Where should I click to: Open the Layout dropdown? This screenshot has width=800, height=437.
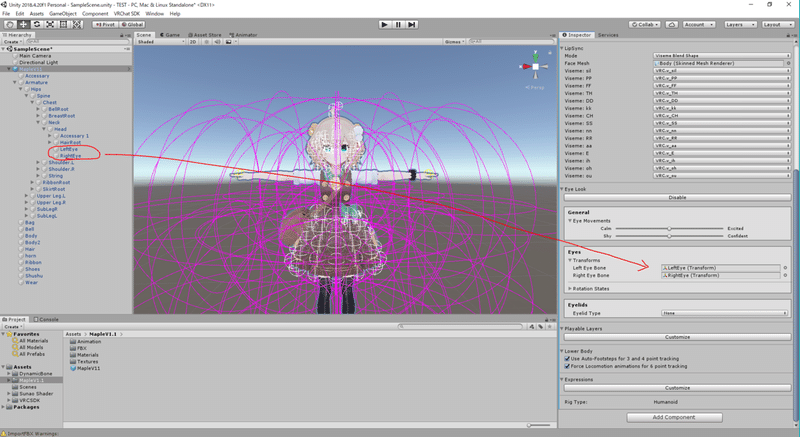click(778, 24)
